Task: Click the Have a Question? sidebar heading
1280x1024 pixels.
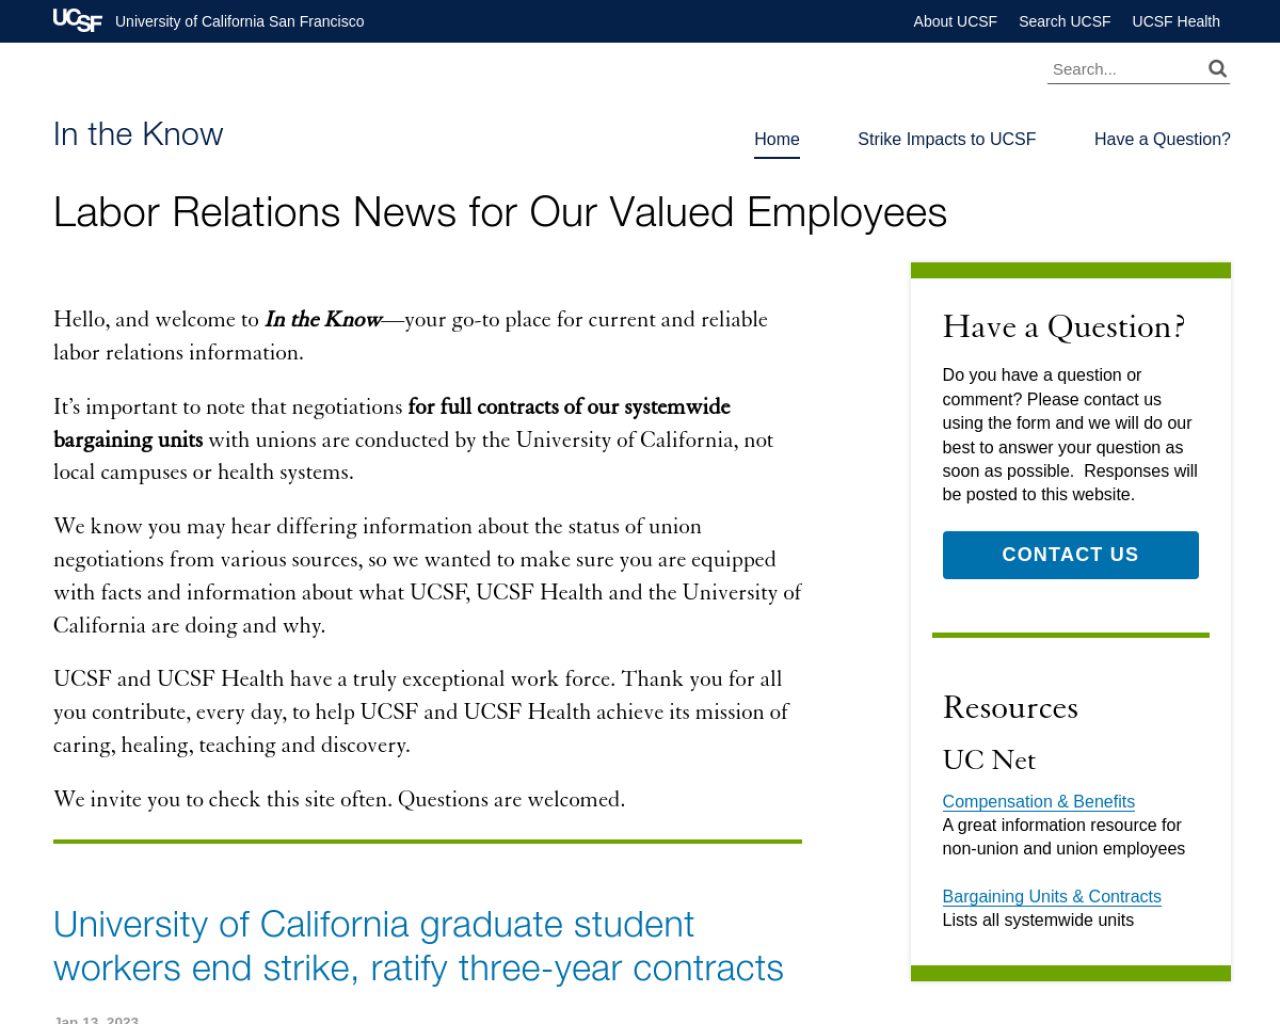Action: click(1063, 327)
